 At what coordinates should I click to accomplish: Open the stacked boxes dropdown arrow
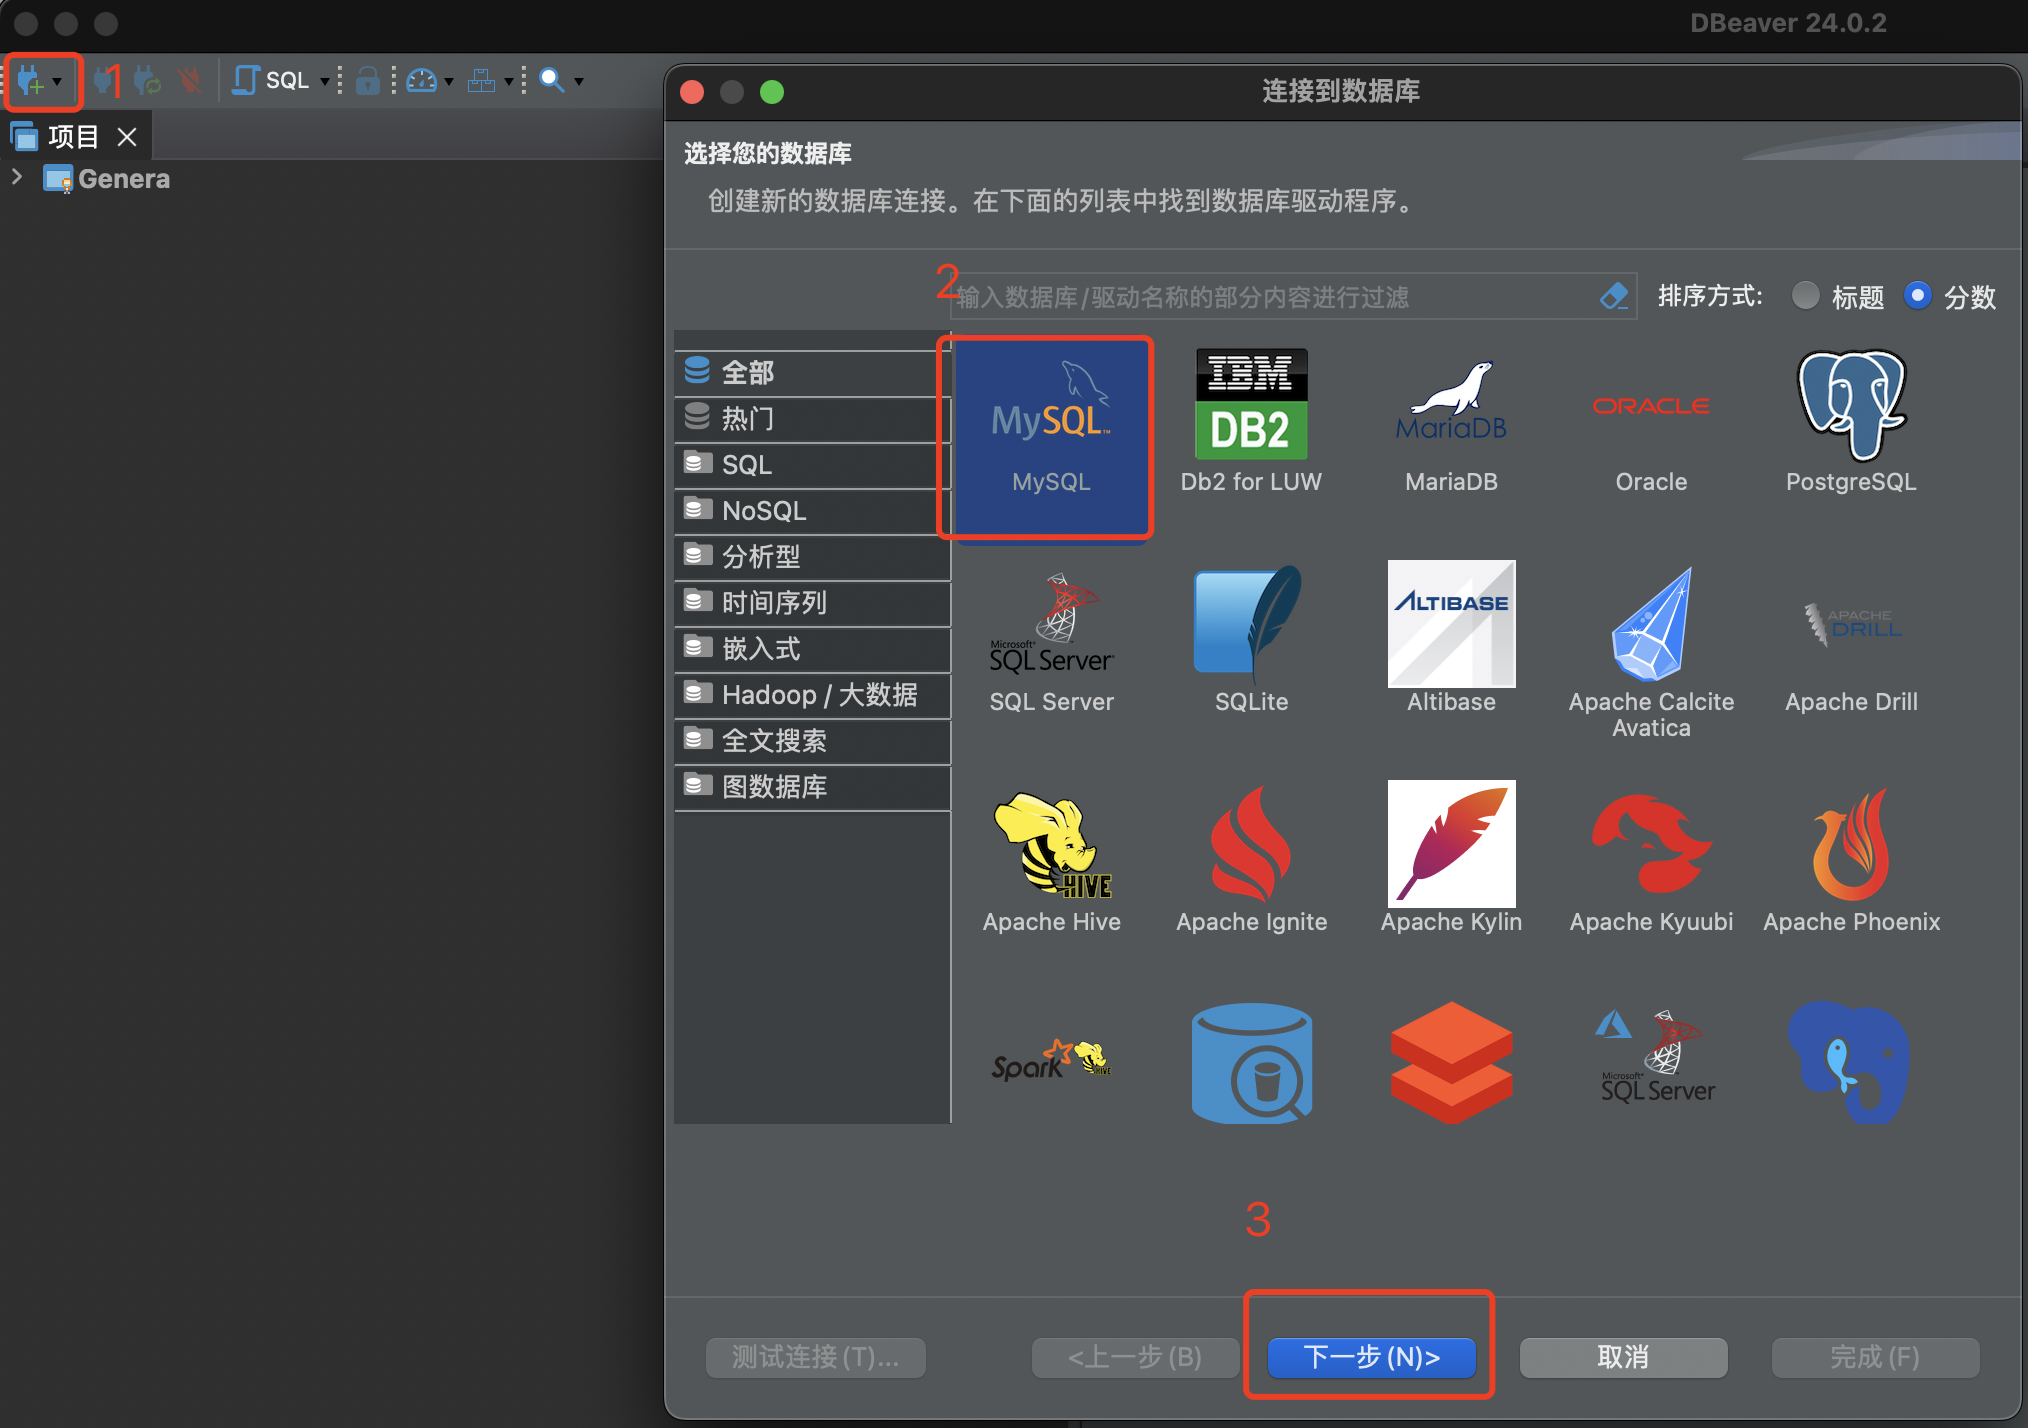point(508,81)
